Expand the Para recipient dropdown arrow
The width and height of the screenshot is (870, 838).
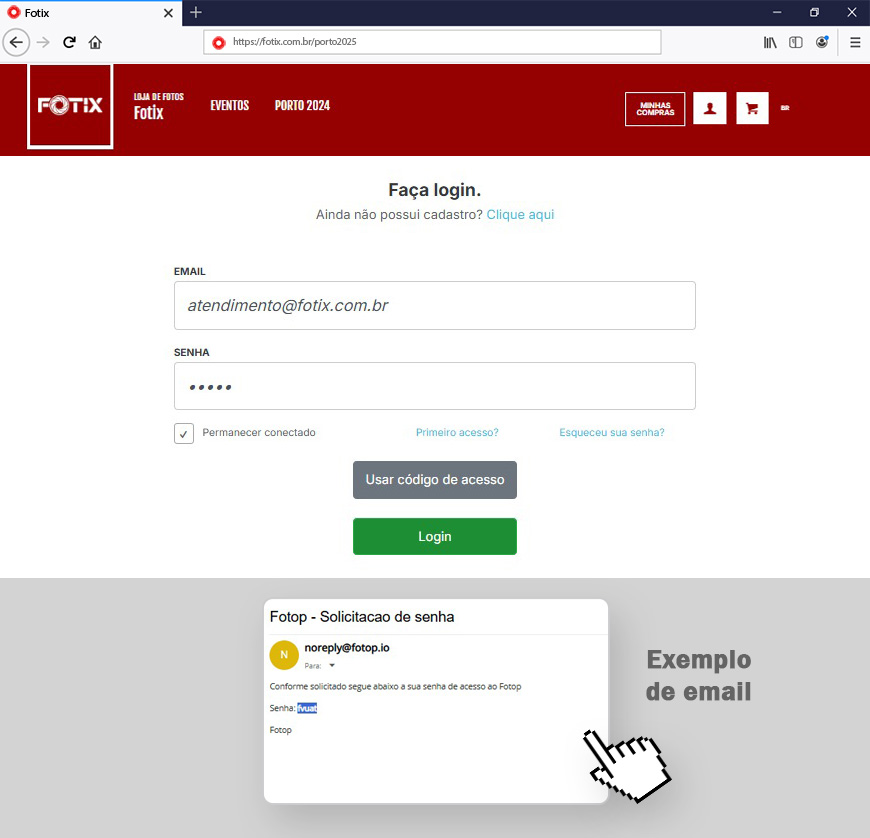pos(332,665)
